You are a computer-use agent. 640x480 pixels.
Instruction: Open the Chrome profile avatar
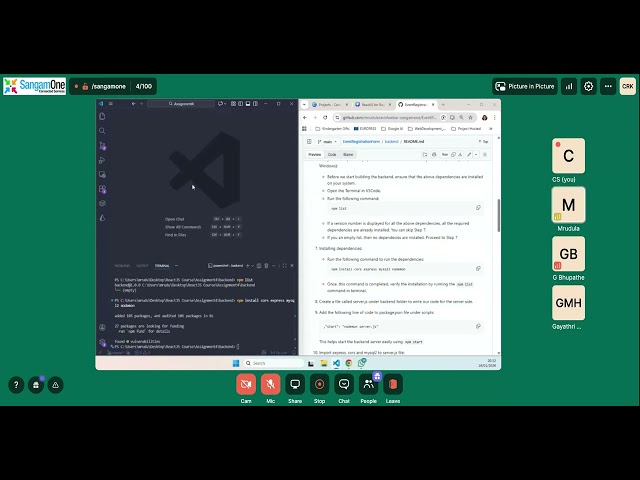(484, 118)
